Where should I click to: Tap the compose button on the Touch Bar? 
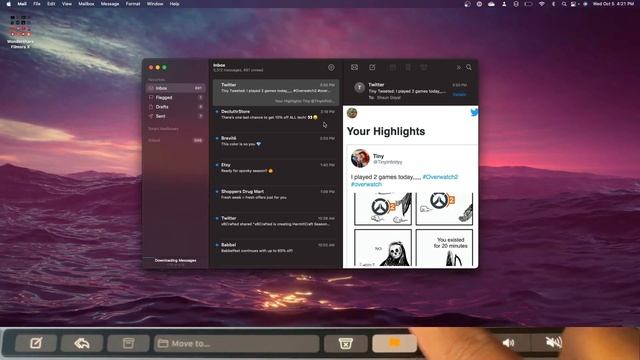36,343
